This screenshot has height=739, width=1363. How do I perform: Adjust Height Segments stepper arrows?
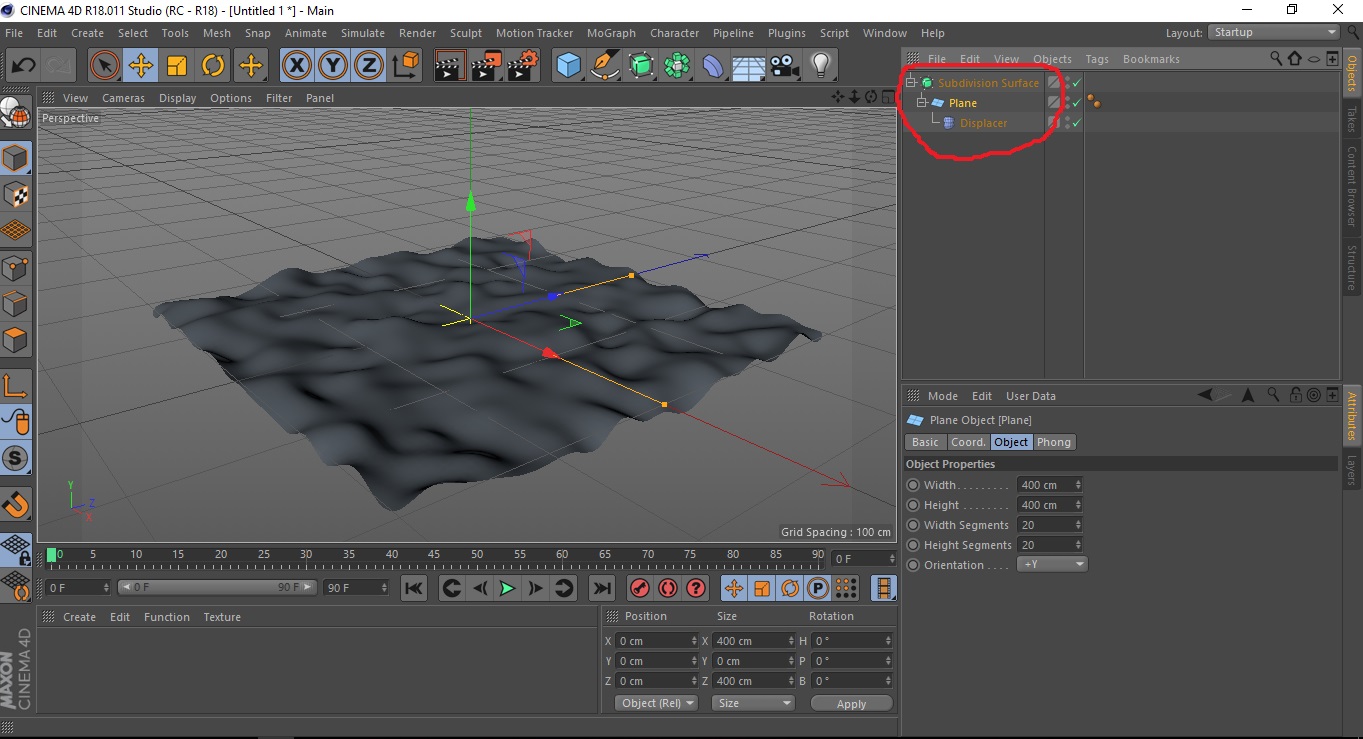1078,545
